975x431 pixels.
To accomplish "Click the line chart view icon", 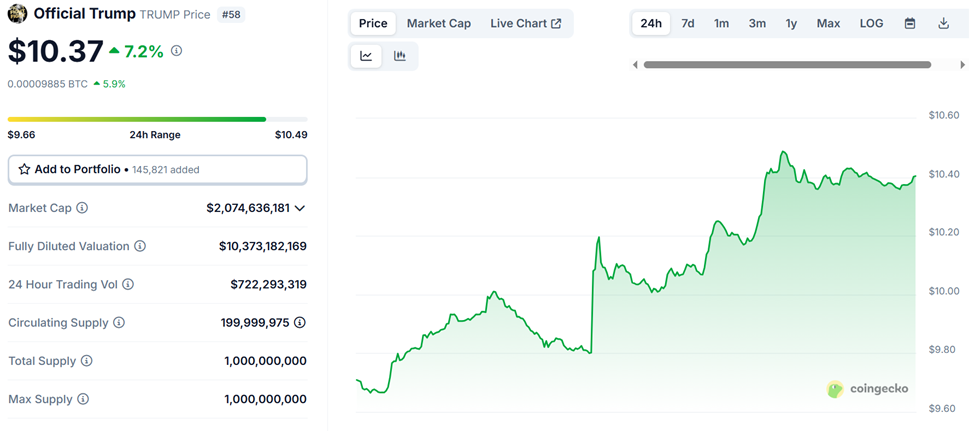I will [367, 57].
